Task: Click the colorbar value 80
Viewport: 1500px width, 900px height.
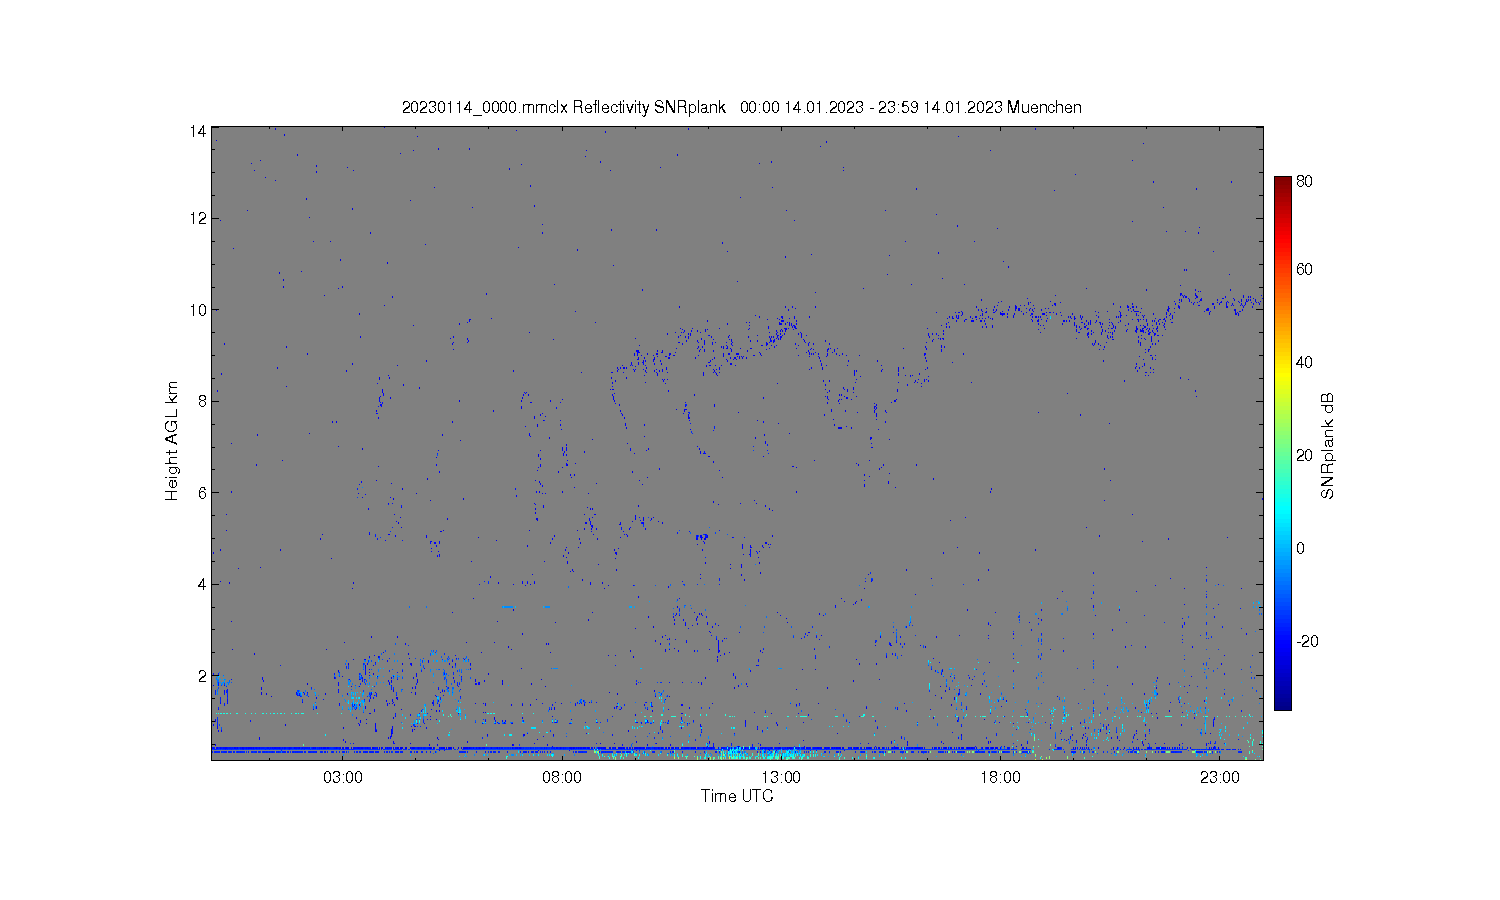Action: [1304, 181]
